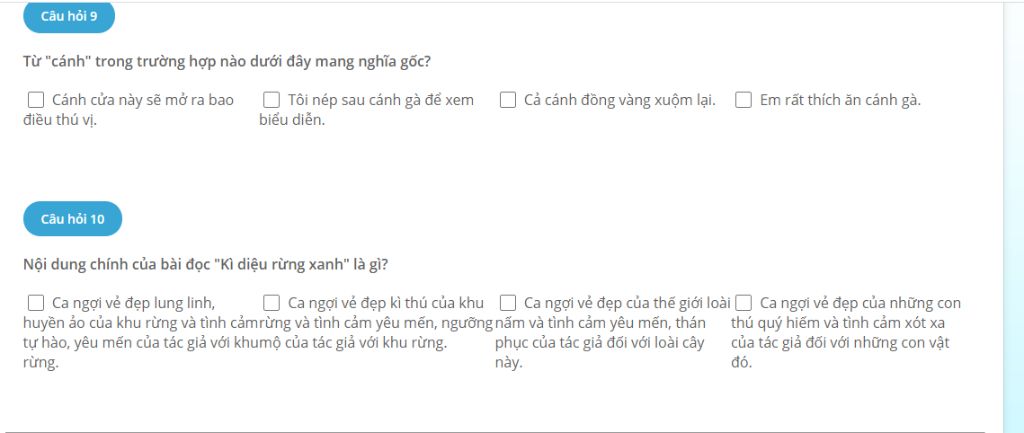Click the answer label 'Cả cánh đồng vàng xuộm lại.'
1024x433 pixels.
[x=620, y=101]
